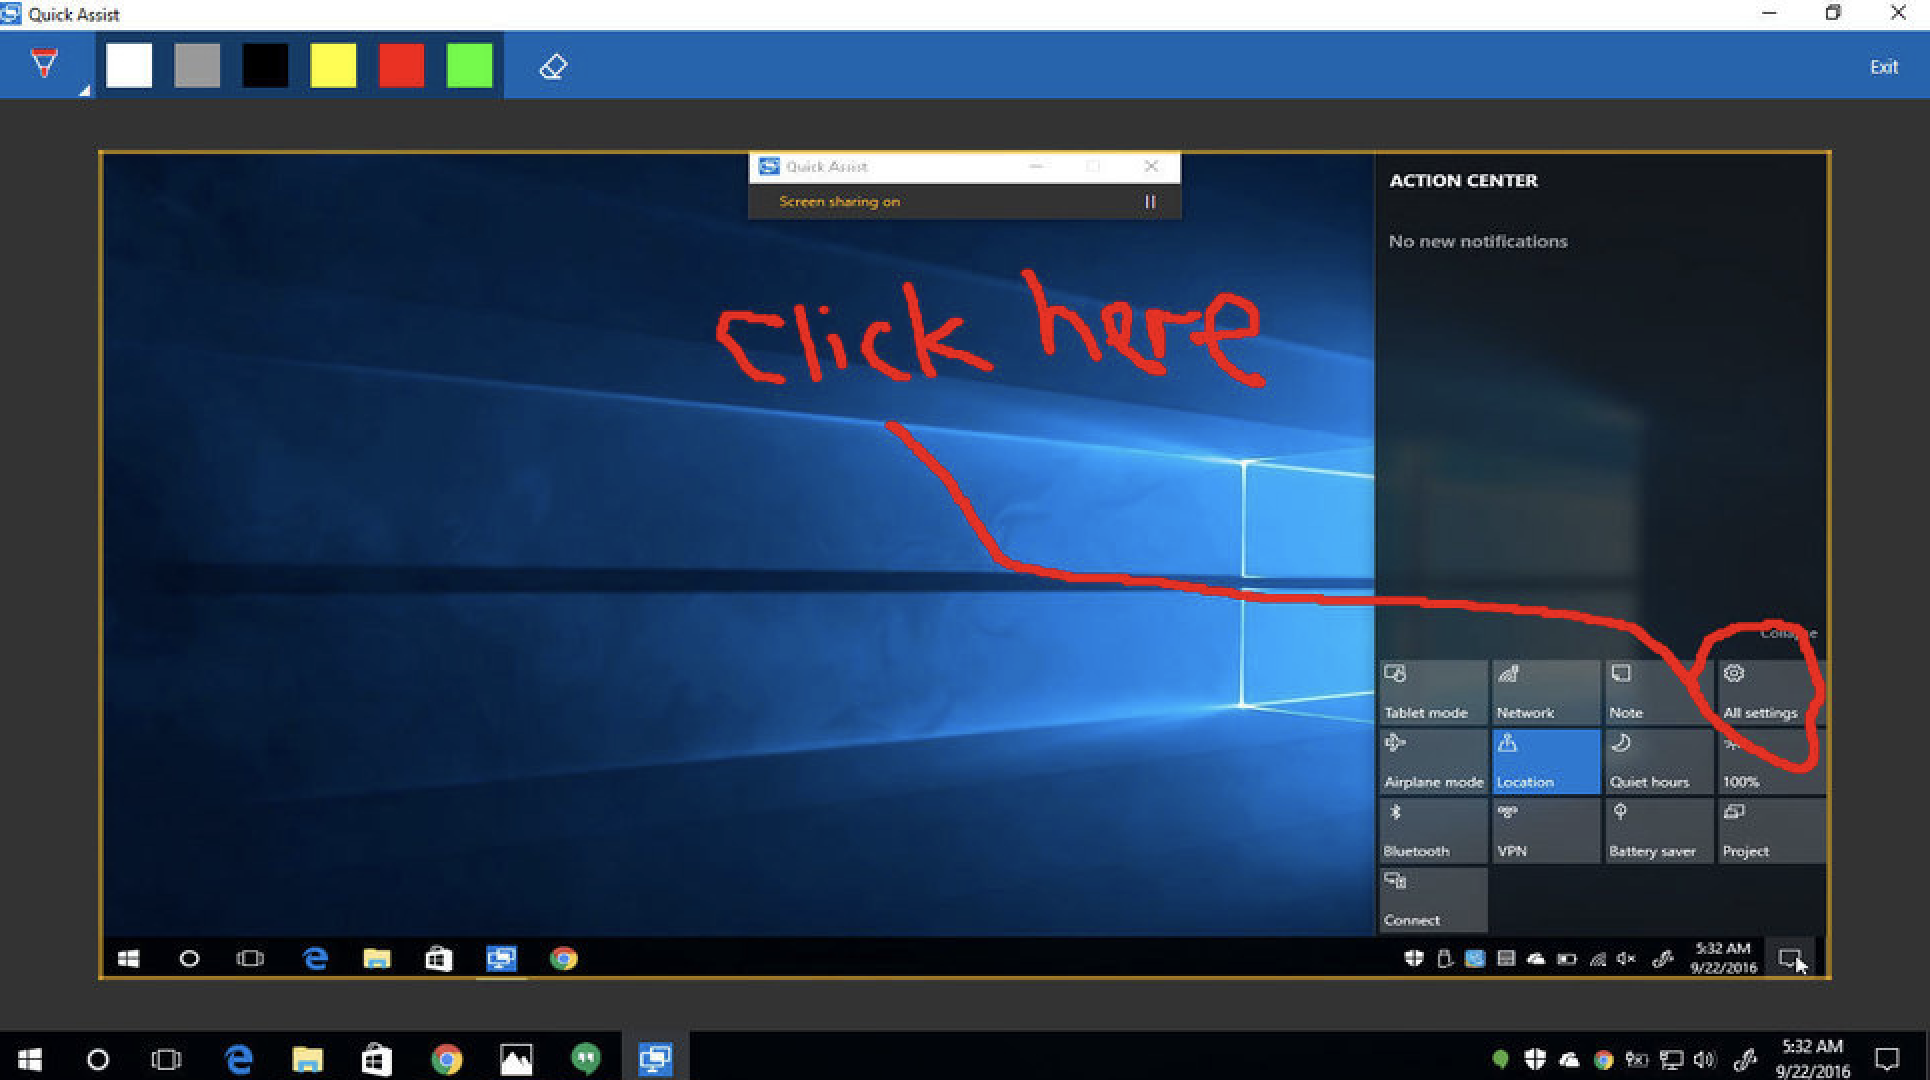Open the Project quick action
Screen dimensions: 1930x1080
point(1770,831)
